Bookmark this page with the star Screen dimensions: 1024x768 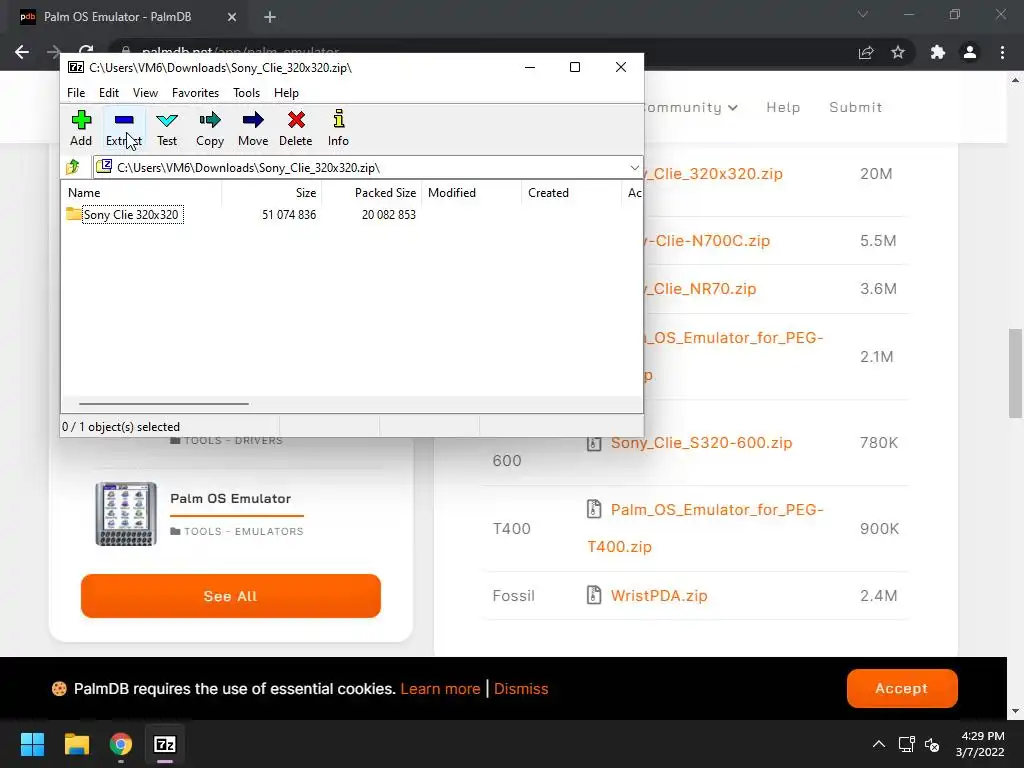(898, 52)
